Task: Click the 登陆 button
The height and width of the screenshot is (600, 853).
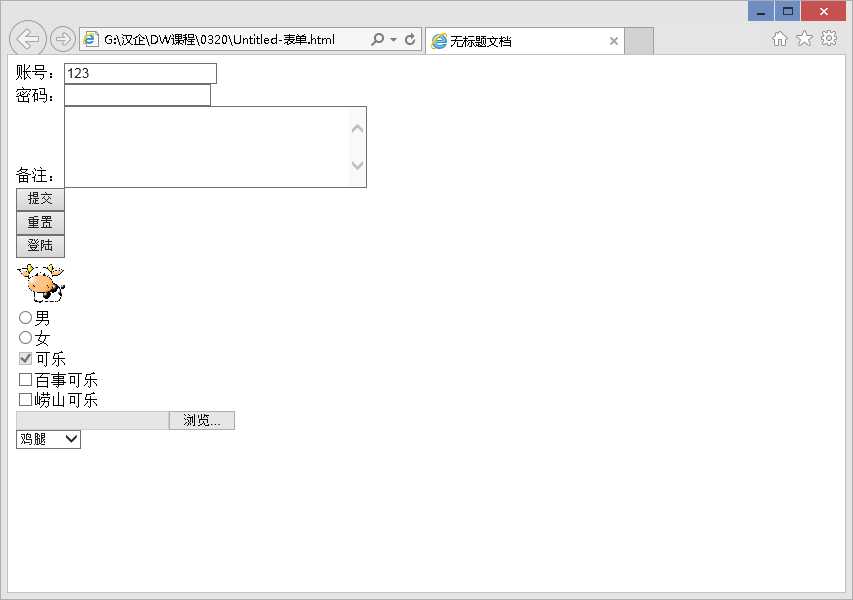Action: tap(40, 246)
